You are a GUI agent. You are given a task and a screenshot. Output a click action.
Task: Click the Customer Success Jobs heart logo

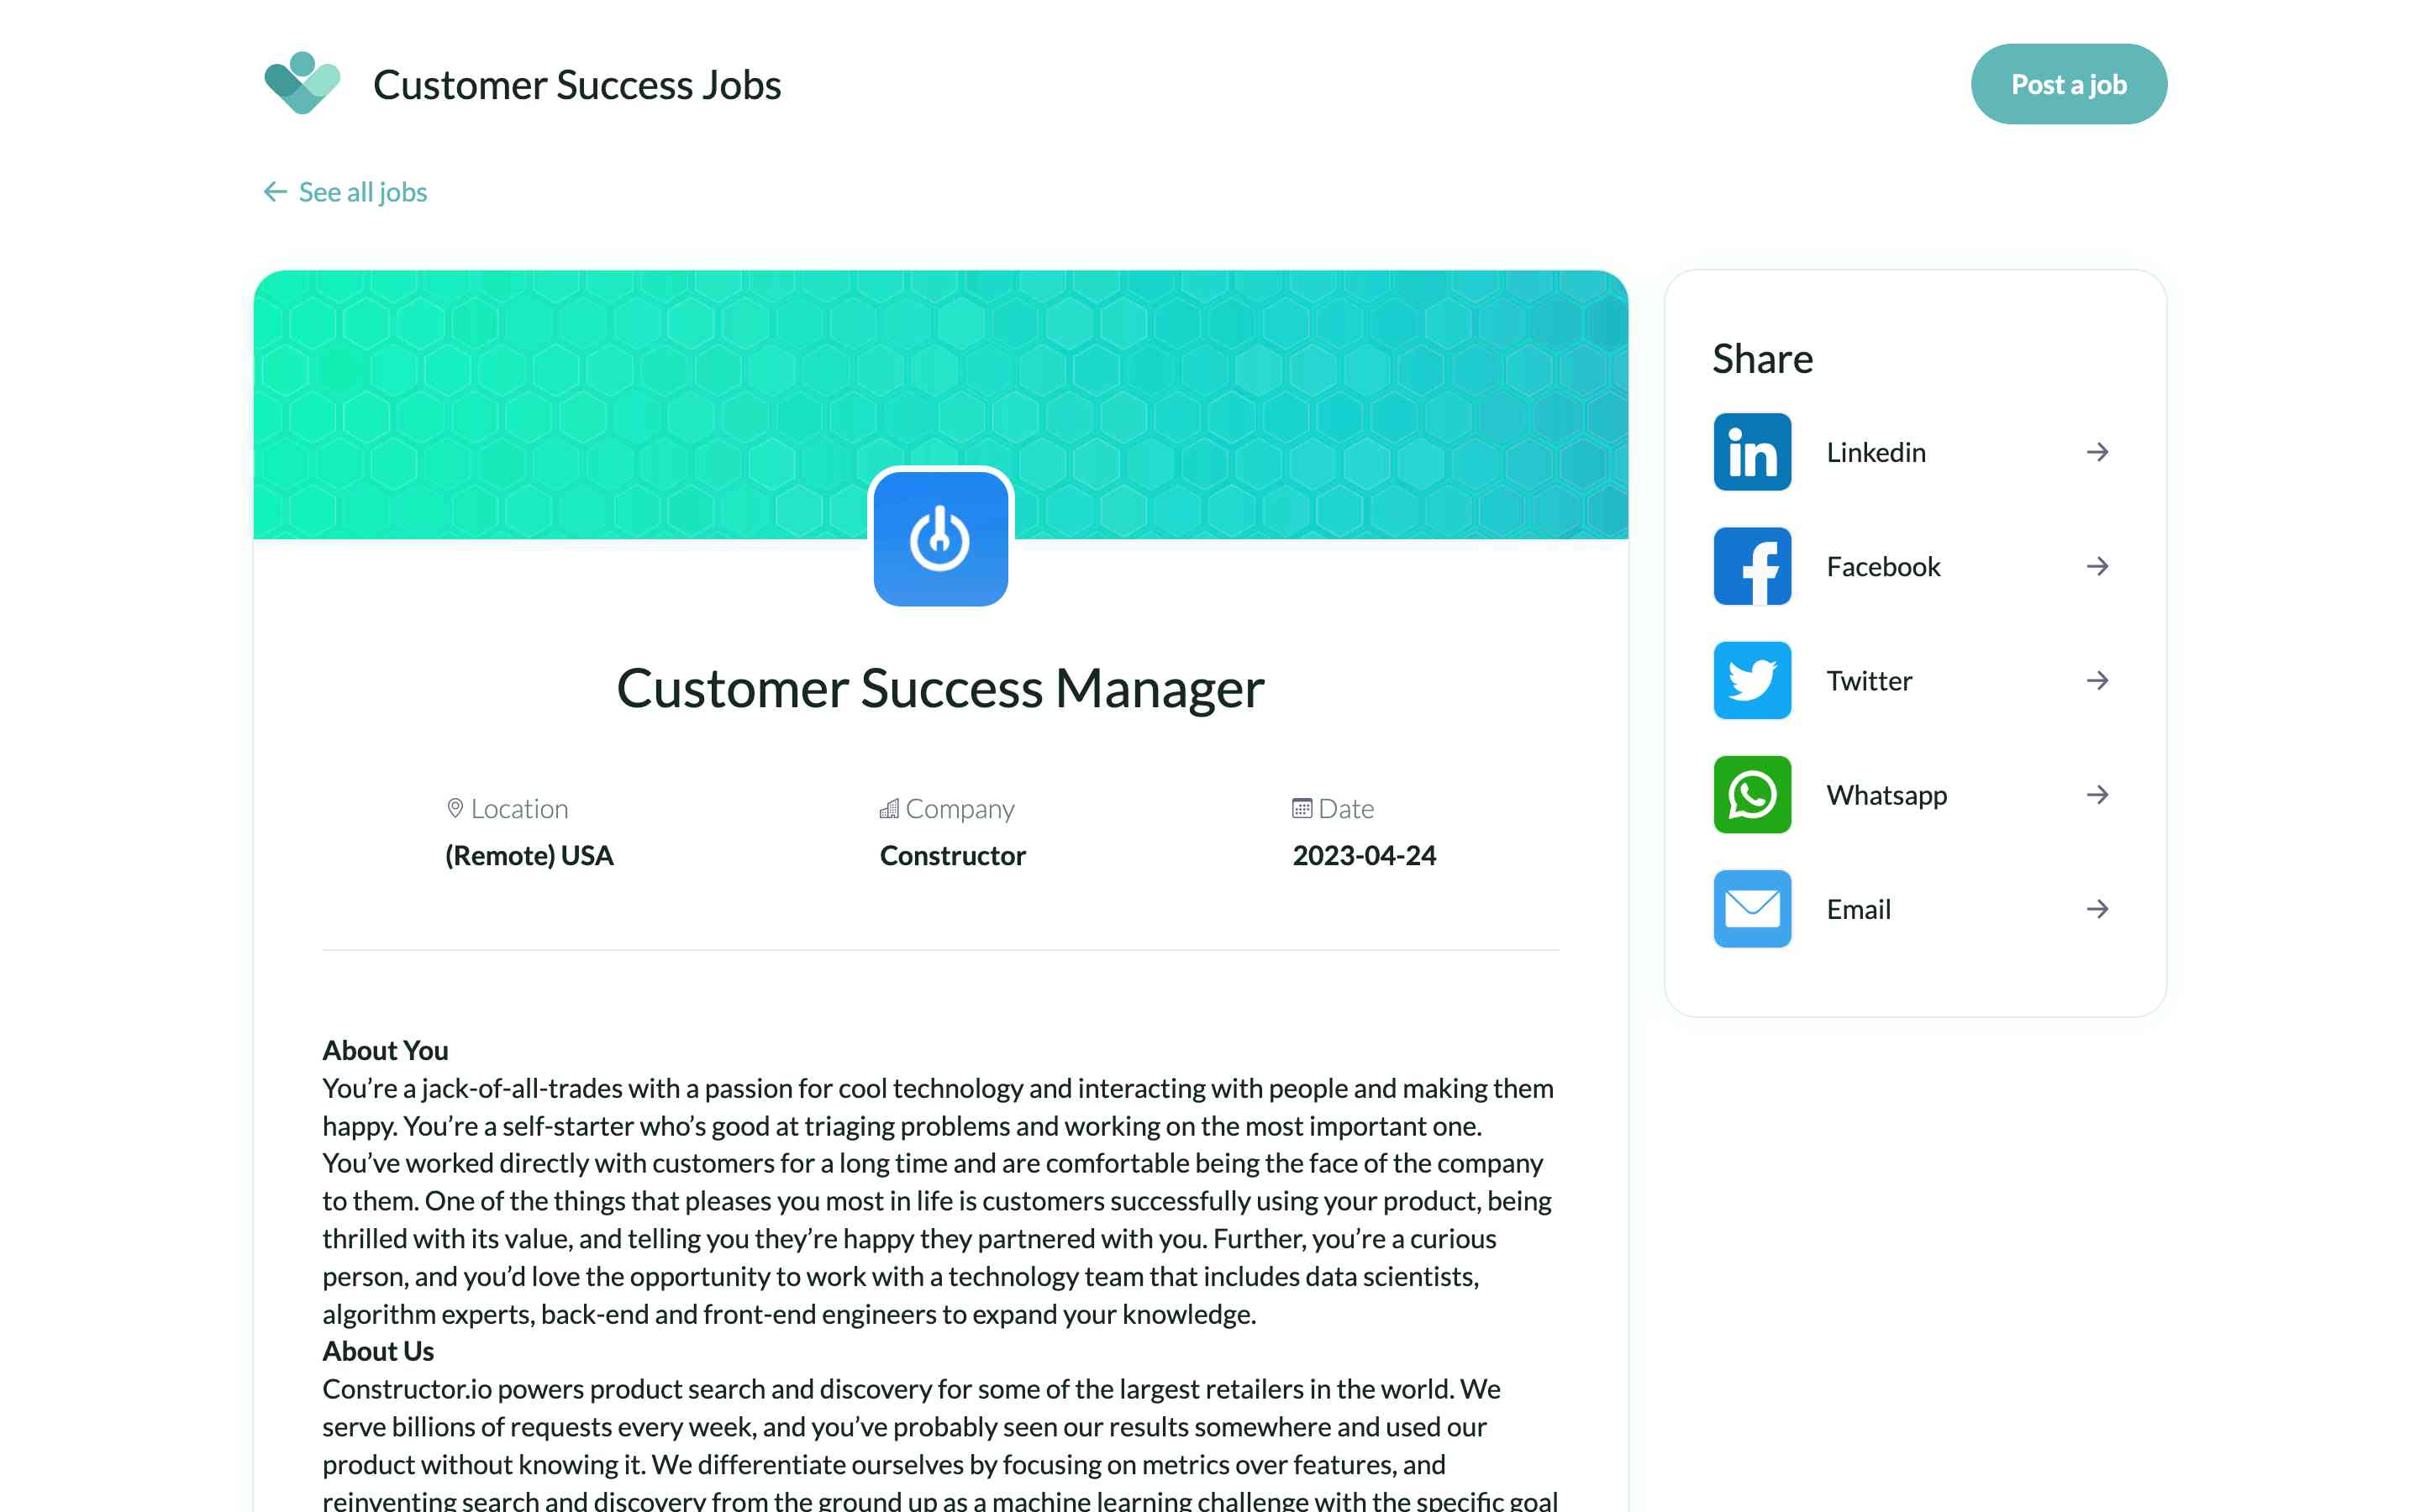point(302,84)
